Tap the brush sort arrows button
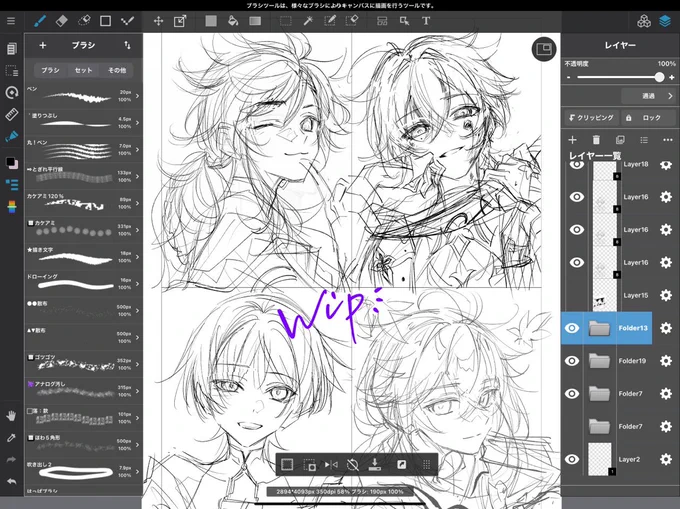680x509 pixels. 127,45
